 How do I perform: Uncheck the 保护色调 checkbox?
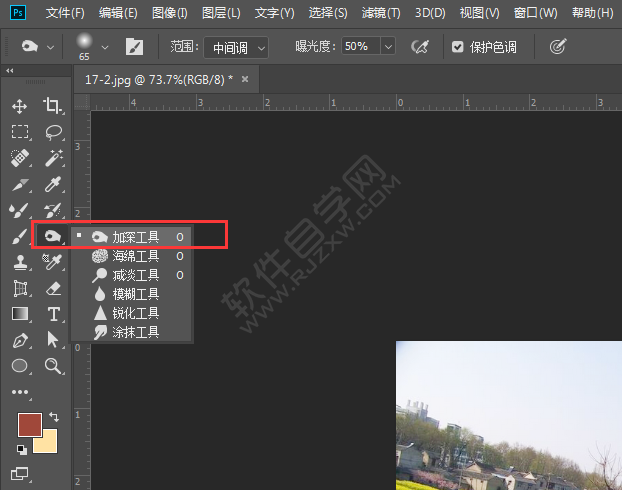(x=457, y=47)
